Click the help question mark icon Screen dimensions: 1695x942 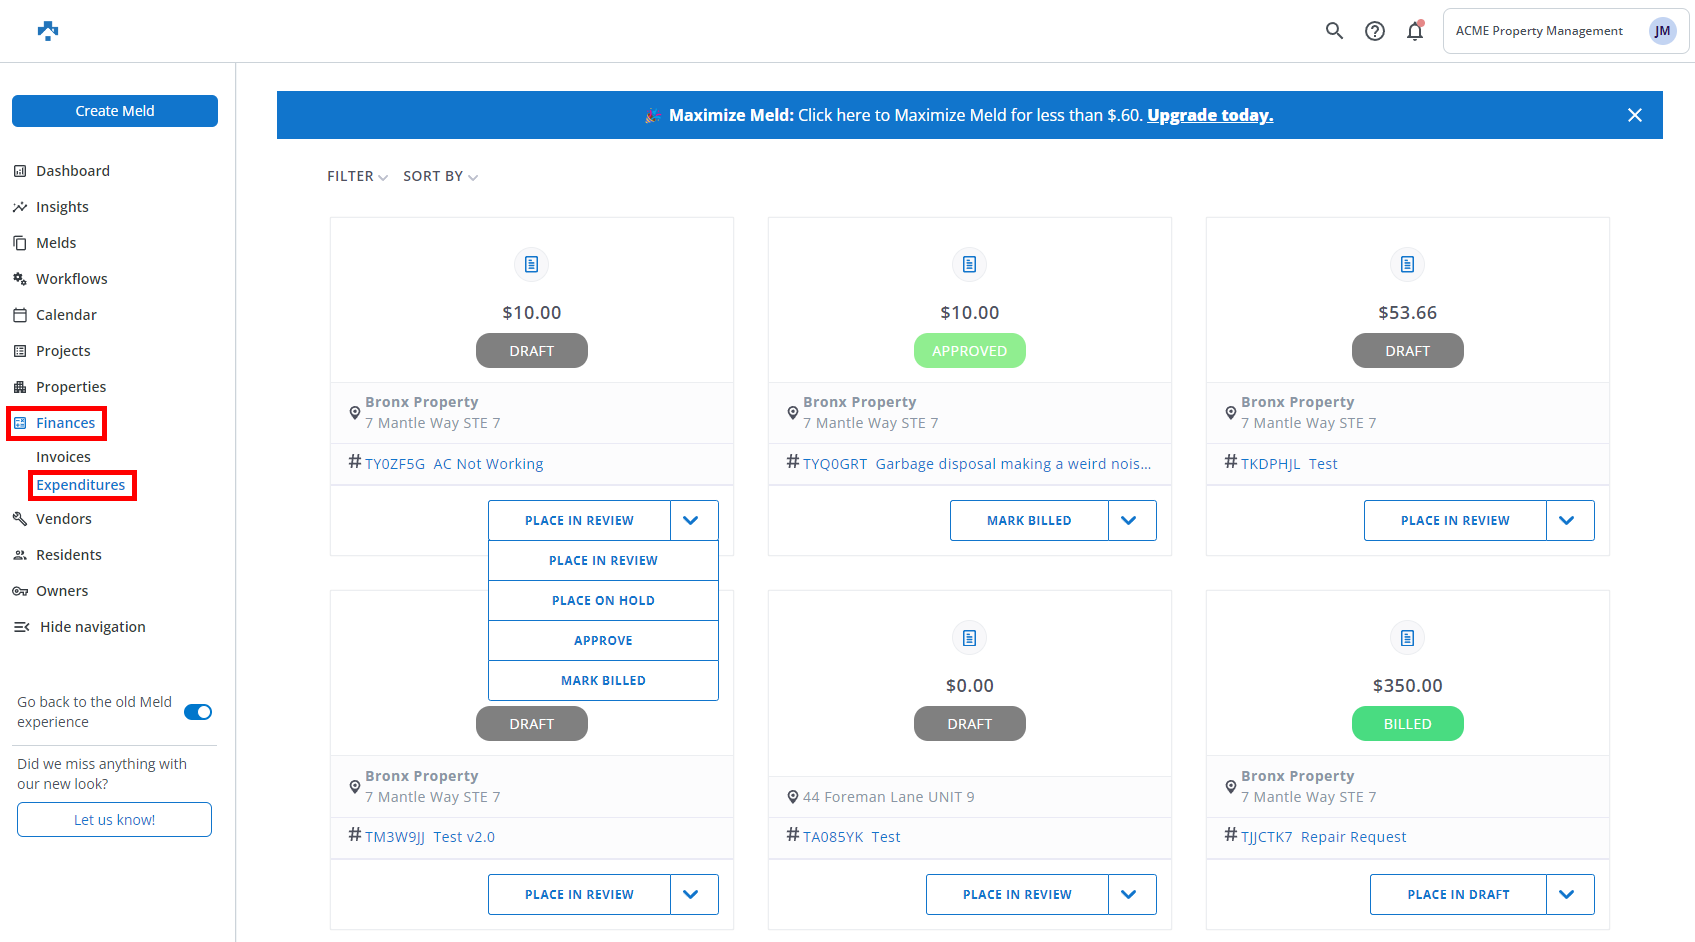pyautogui.click(x=1375, y=31)
